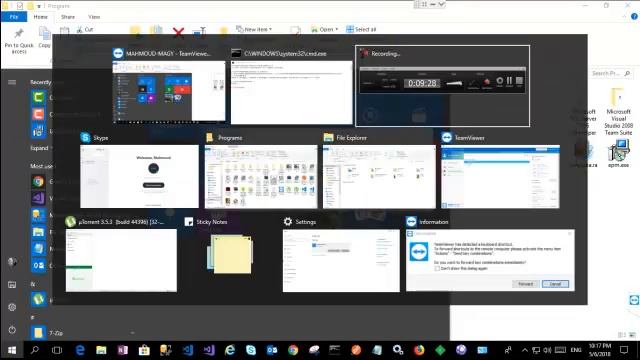Click the user account avatar in Start menu
Image resolution: width=640 pixels, height=360 pixels.
click(12, 262)
